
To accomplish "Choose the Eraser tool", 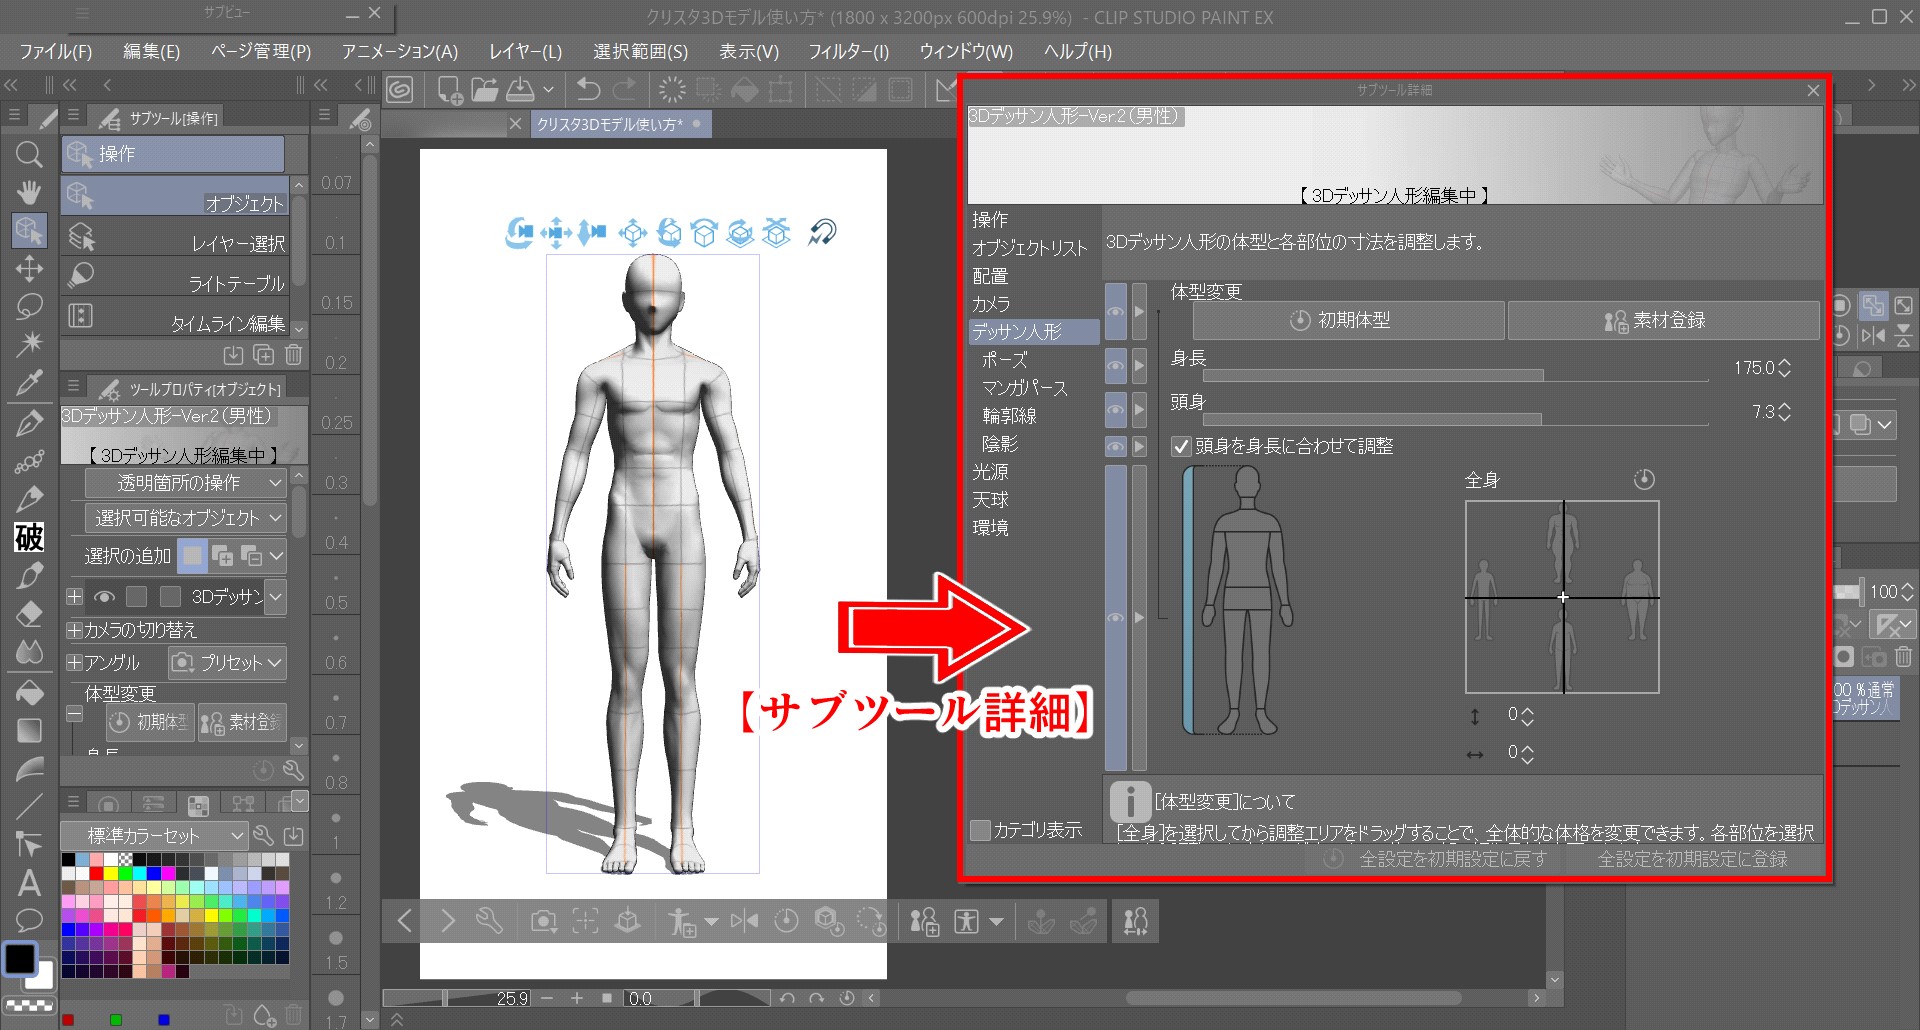I will [x=29, y=614].
